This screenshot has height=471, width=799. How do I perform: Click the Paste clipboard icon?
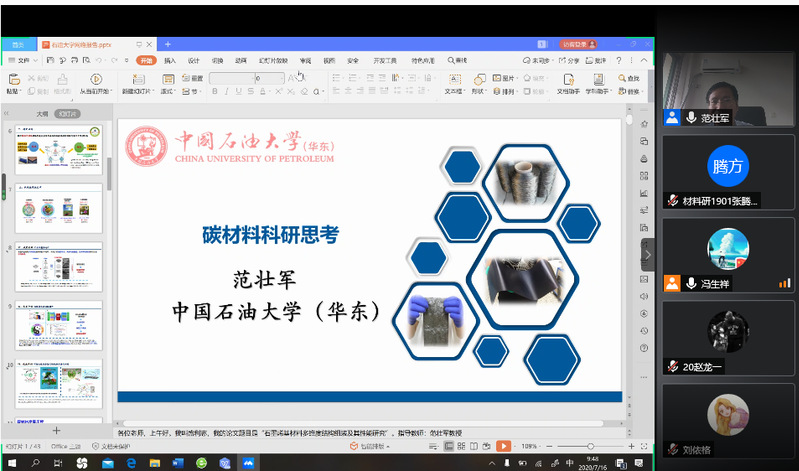[x=14, y=79]
